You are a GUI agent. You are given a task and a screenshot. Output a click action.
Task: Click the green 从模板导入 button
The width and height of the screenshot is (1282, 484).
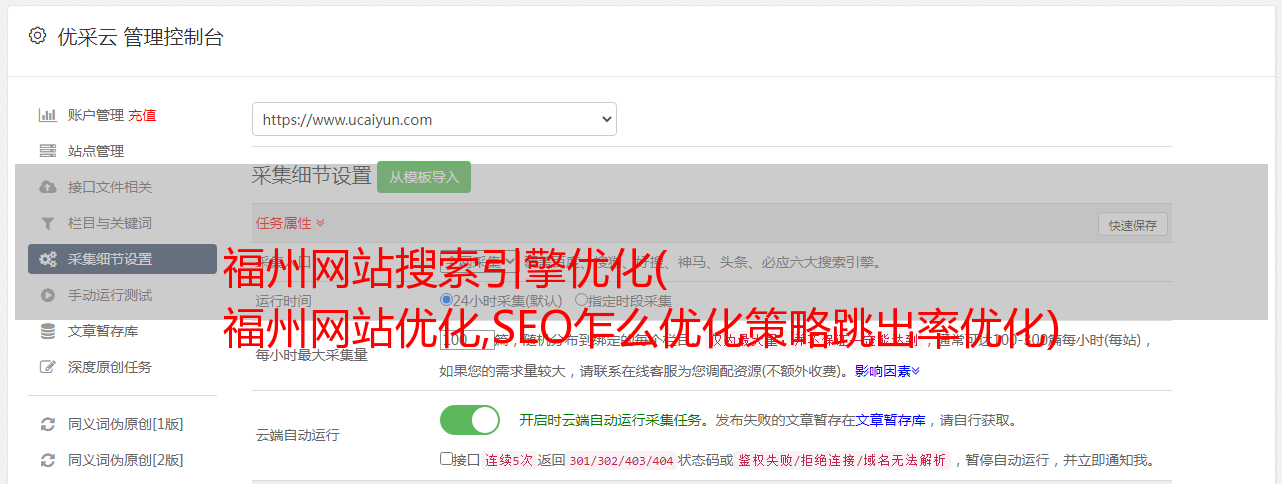point(424,177)
